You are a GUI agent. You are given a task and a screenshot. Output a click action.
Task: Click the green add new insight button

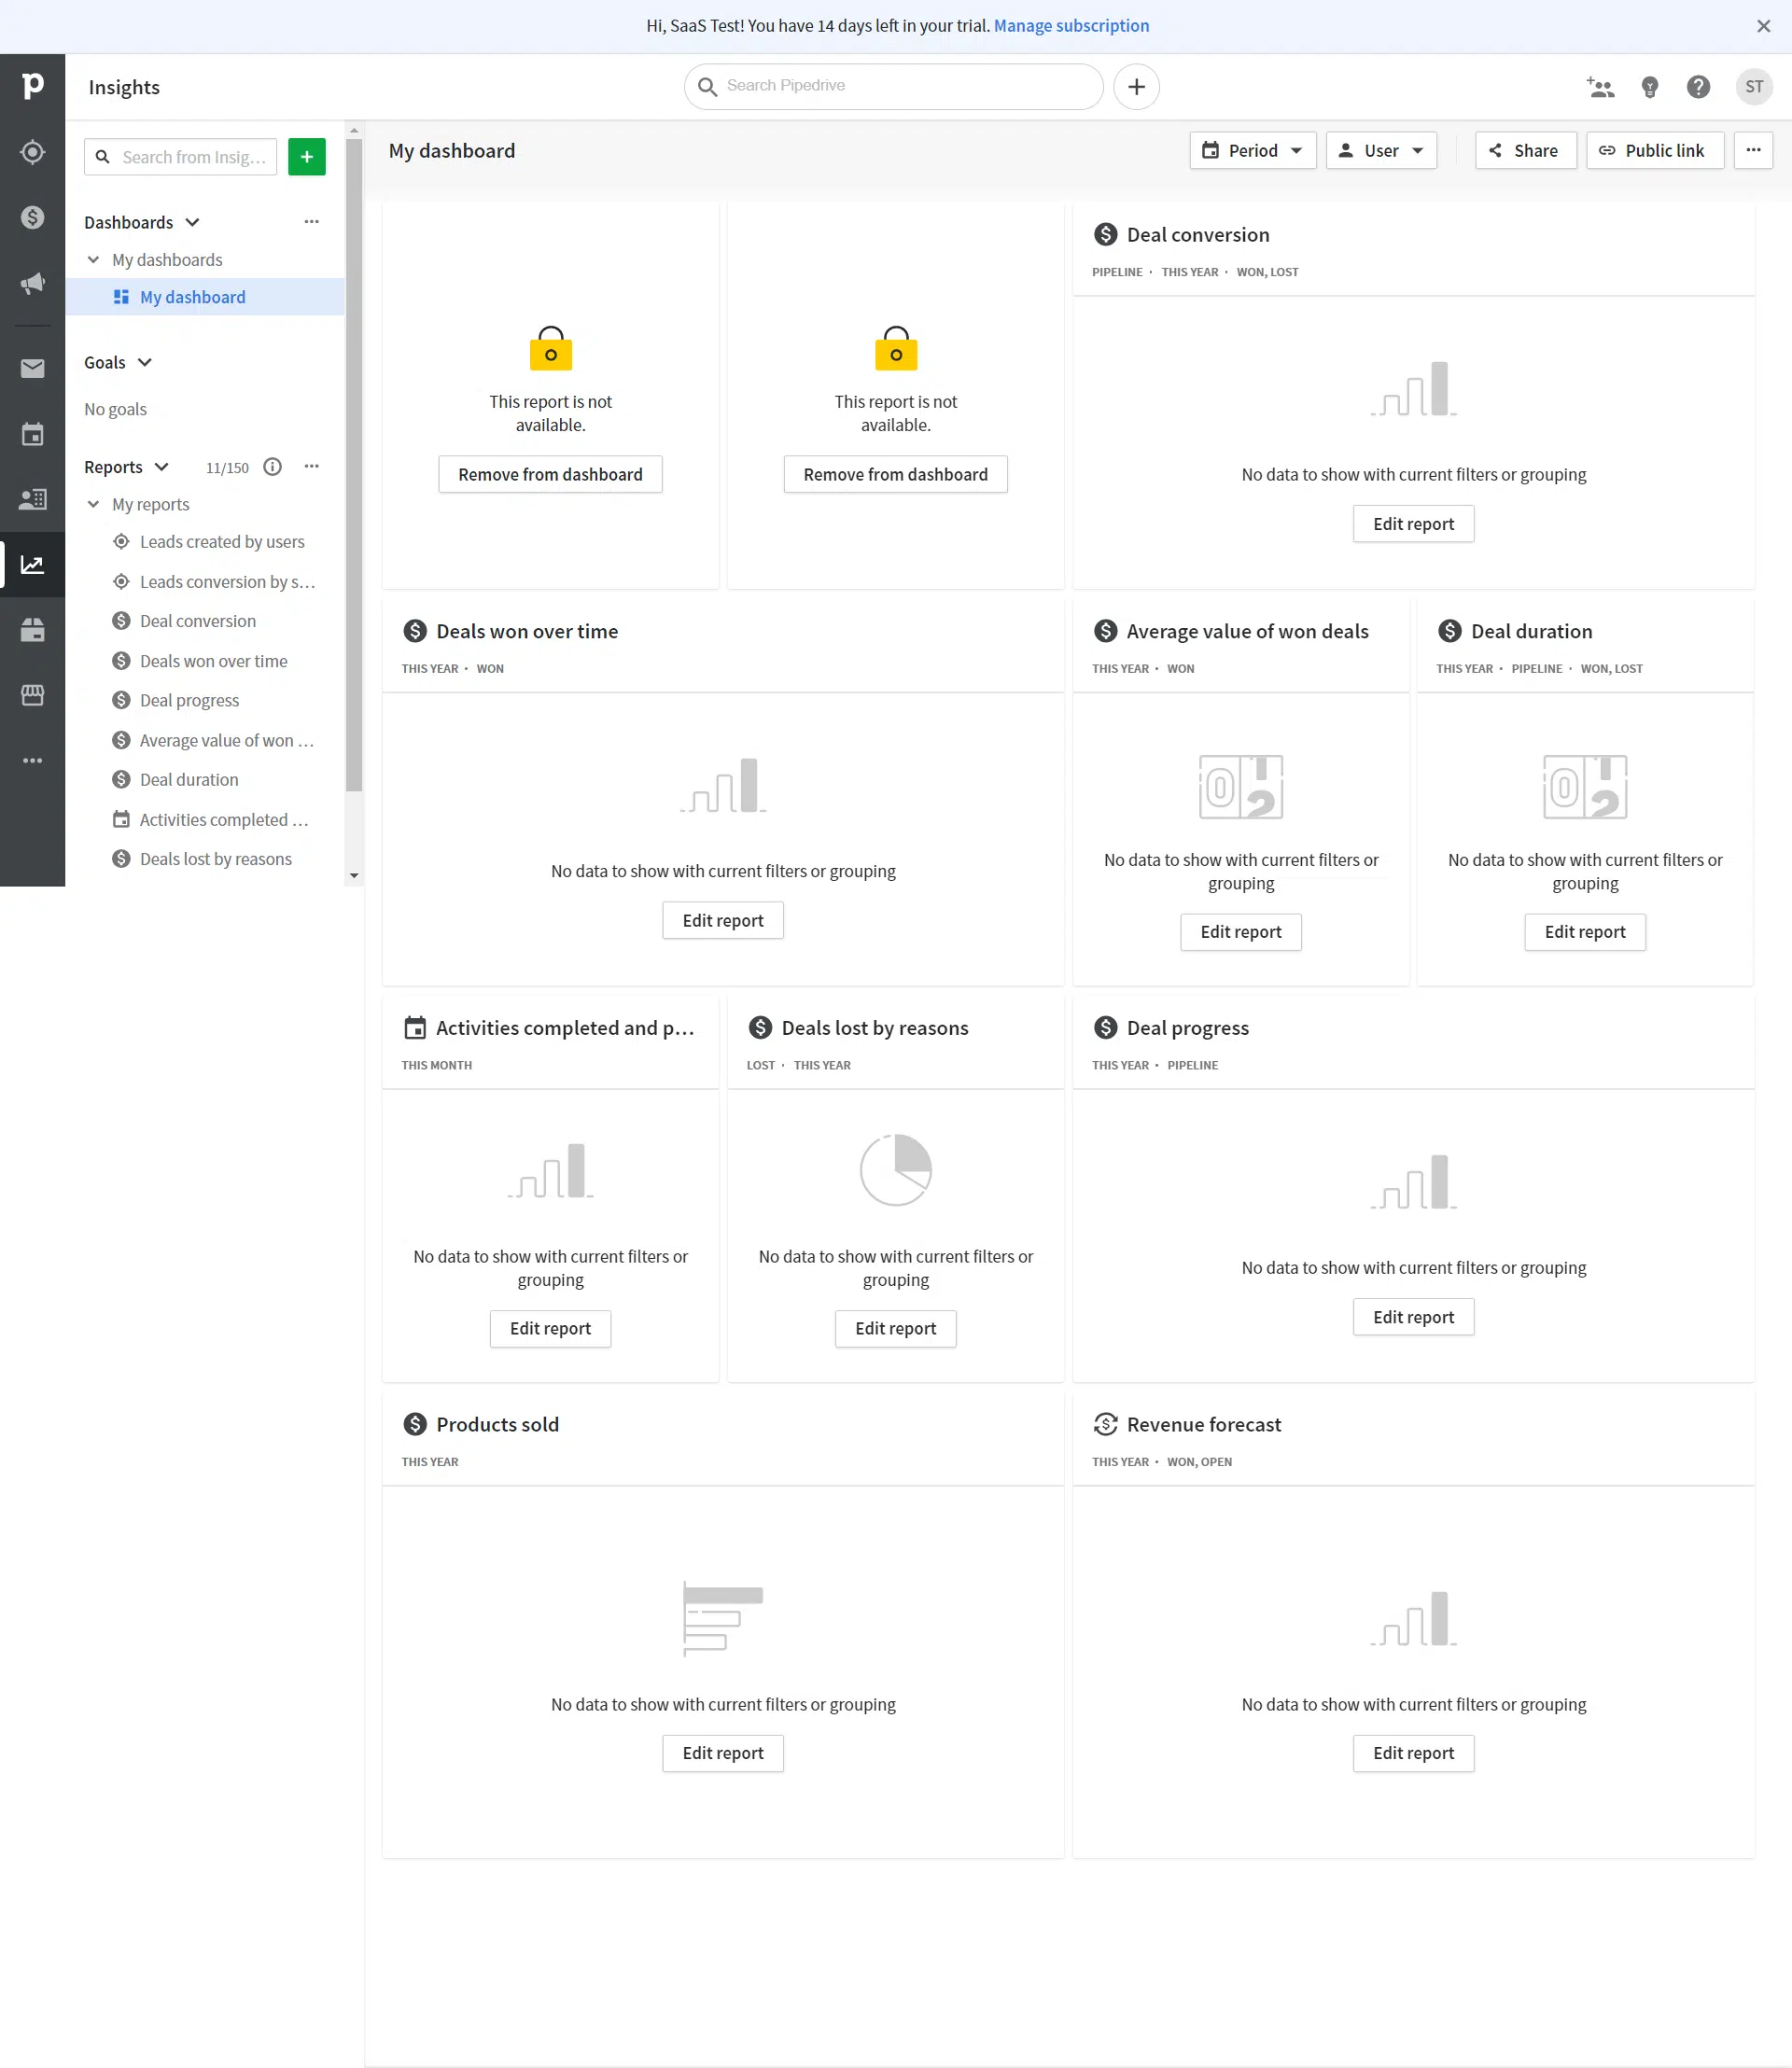[x=307, y=157]
